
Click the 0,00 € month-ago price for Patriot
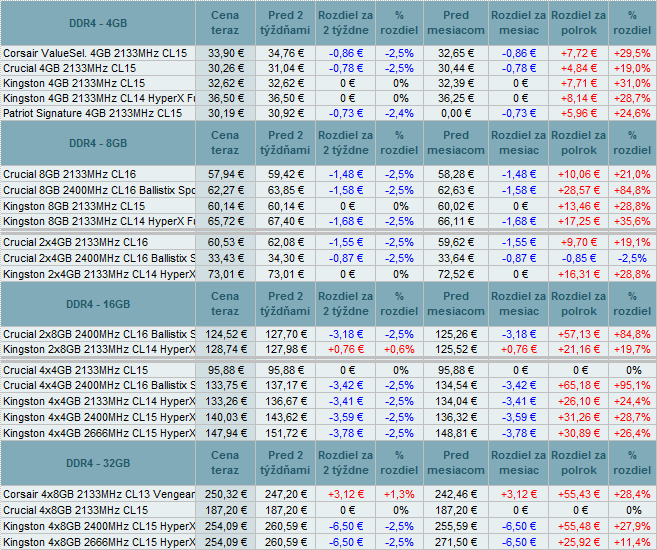coord(456,114)
